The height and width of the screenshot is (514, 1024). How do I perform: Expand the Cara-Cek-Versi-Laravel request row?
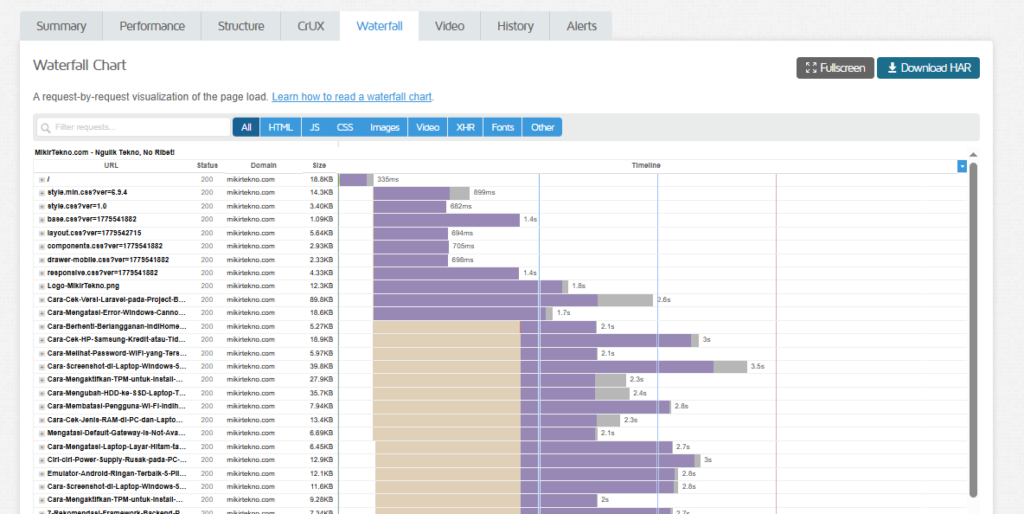pyautogui.click(x=42, y=300)
